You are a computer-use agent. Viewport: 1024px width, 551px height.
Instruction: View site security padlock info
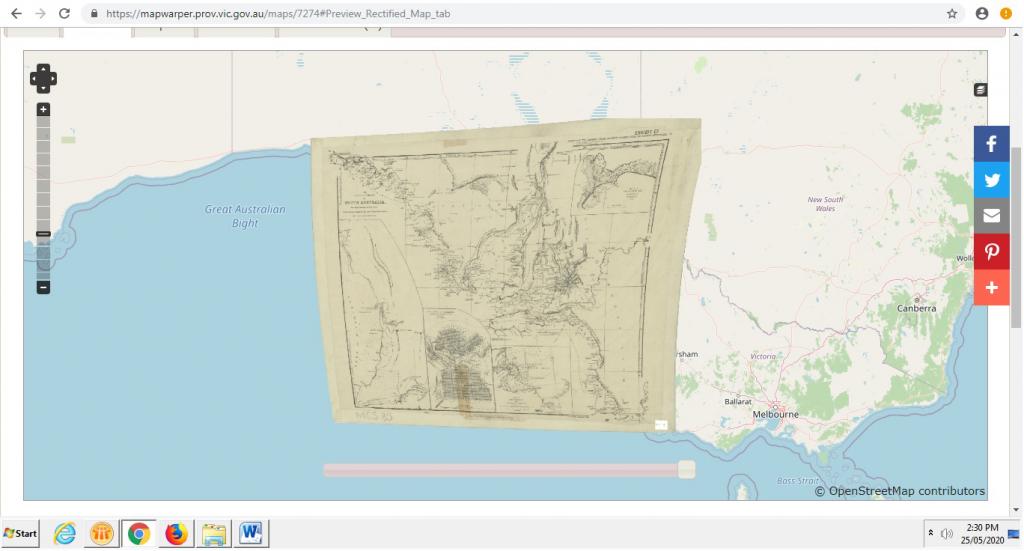tap(94, 14)
